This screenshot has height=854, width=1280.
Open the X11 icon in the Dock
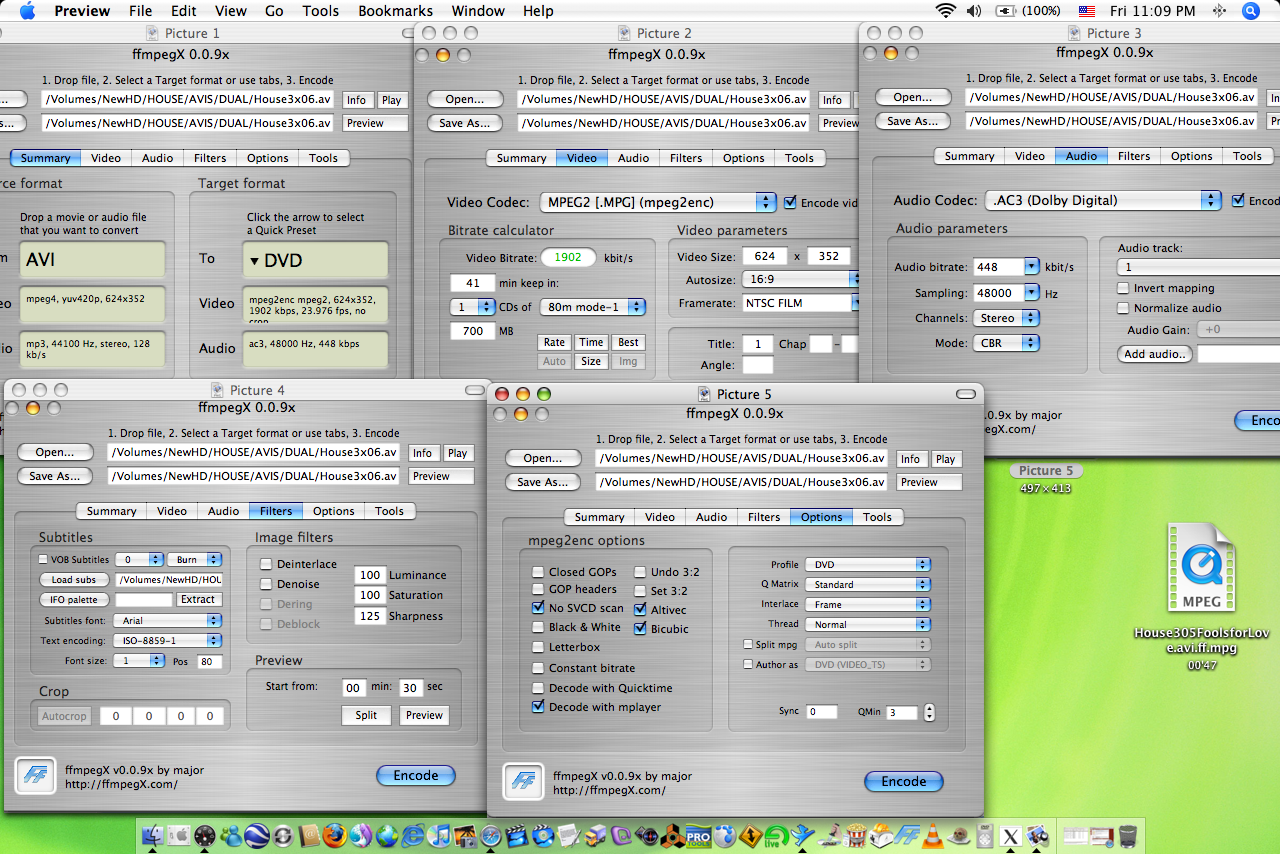click(1010, 834)
